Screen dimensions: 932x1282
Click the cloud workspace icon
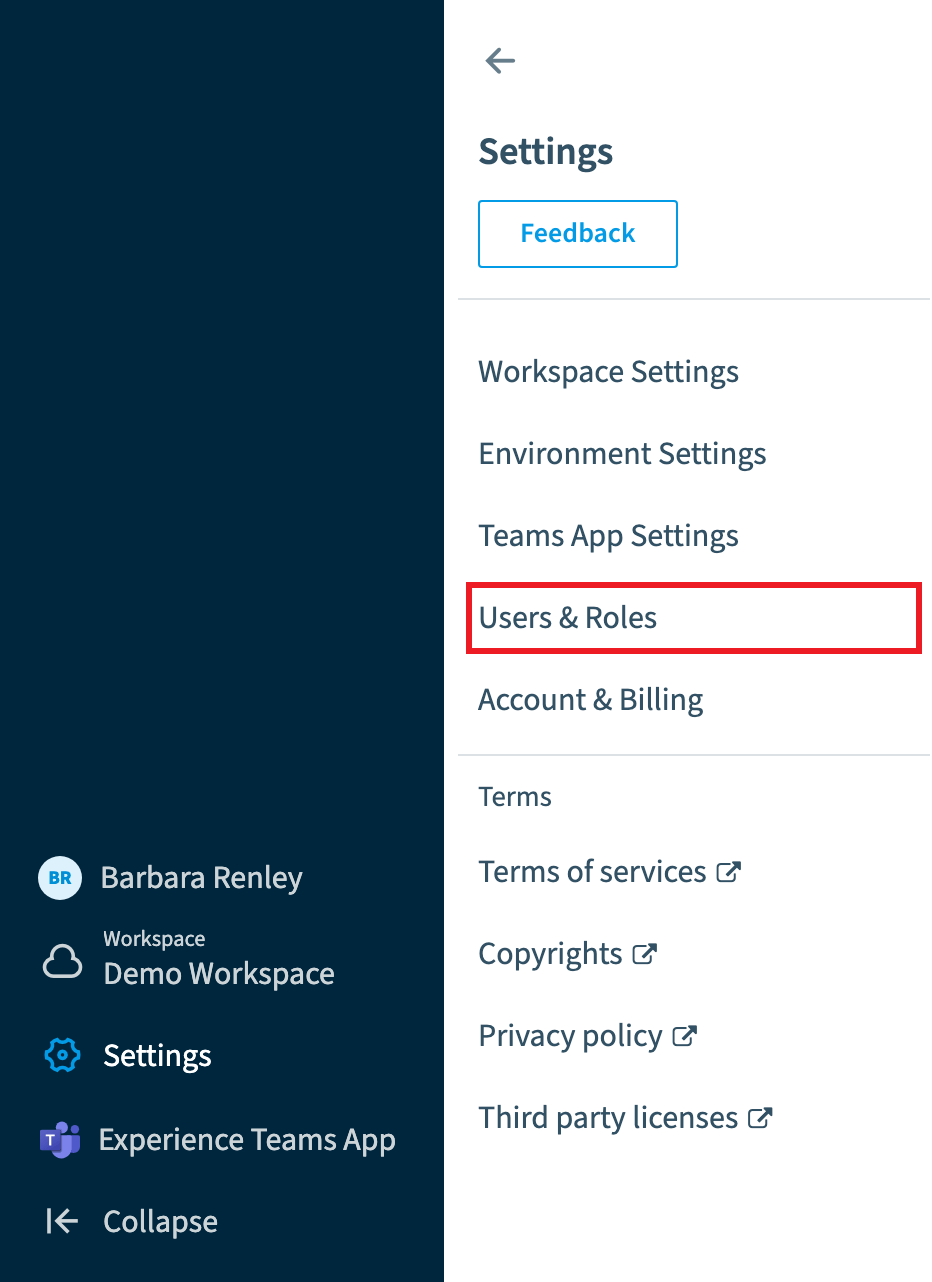pos(62,961)
